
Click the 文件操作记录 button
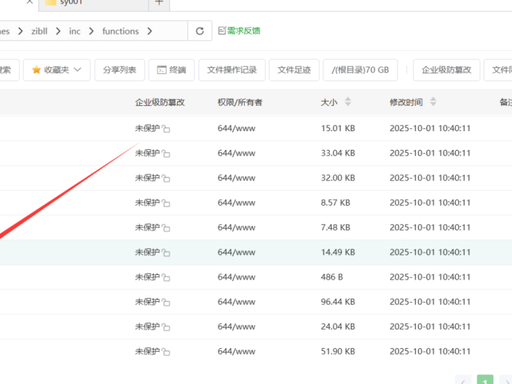pyautogui.click(x=232, y=70)
